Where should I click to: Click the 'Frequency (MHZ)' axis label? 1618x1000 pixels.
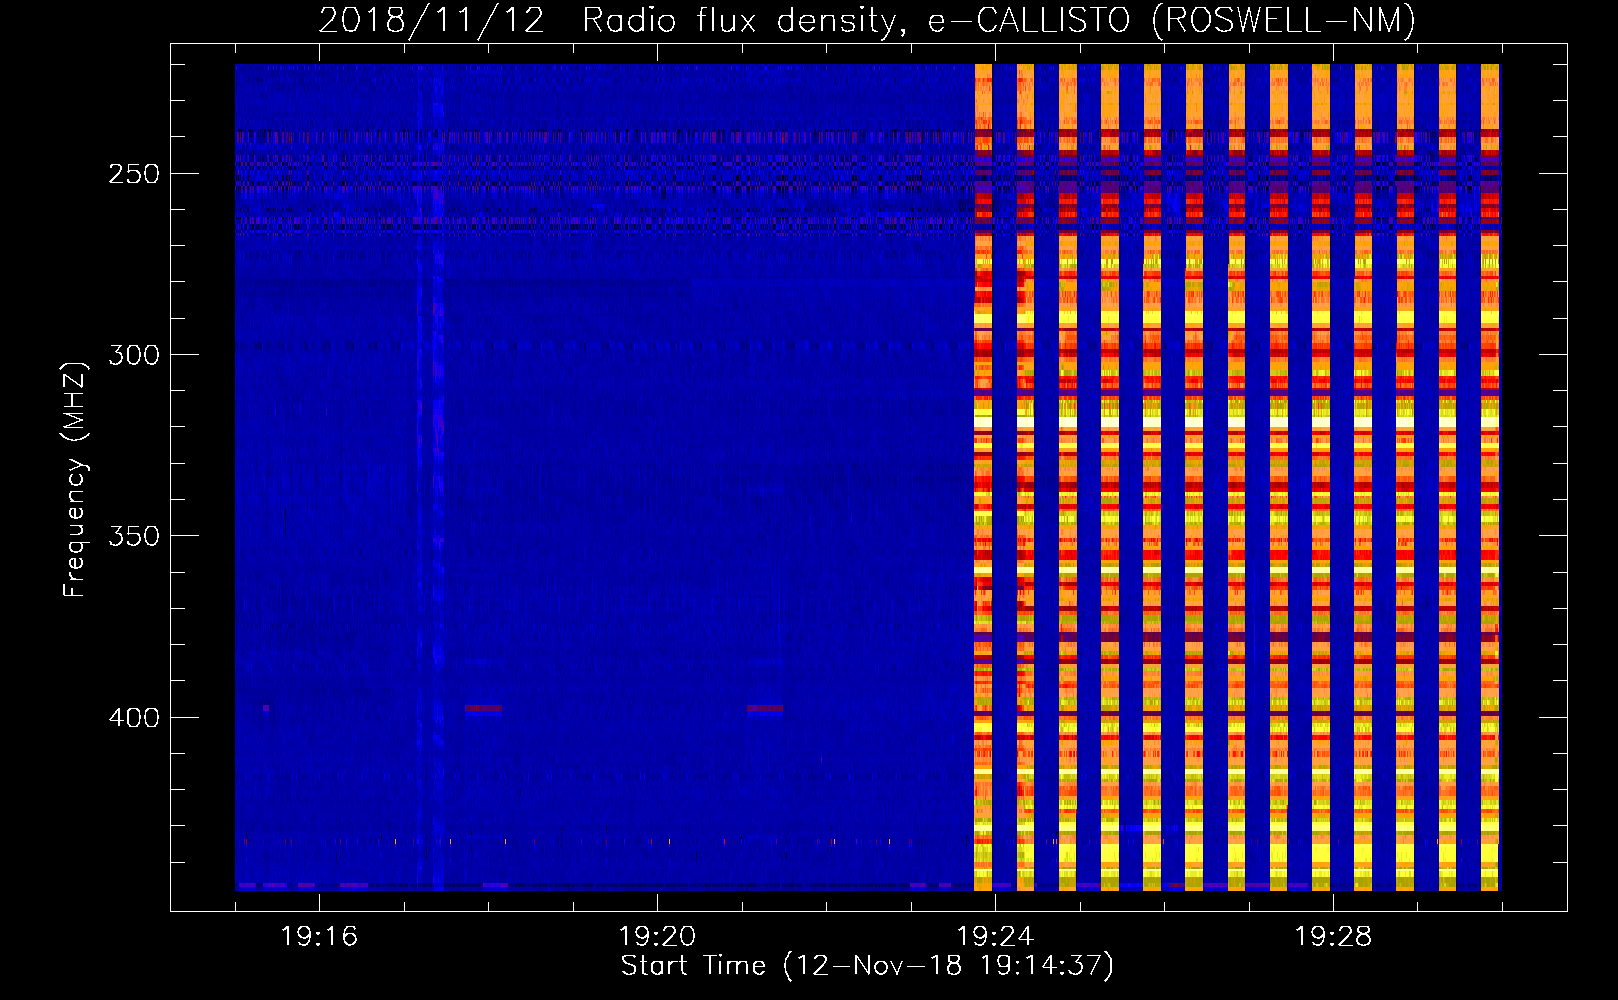coord(75,480)
